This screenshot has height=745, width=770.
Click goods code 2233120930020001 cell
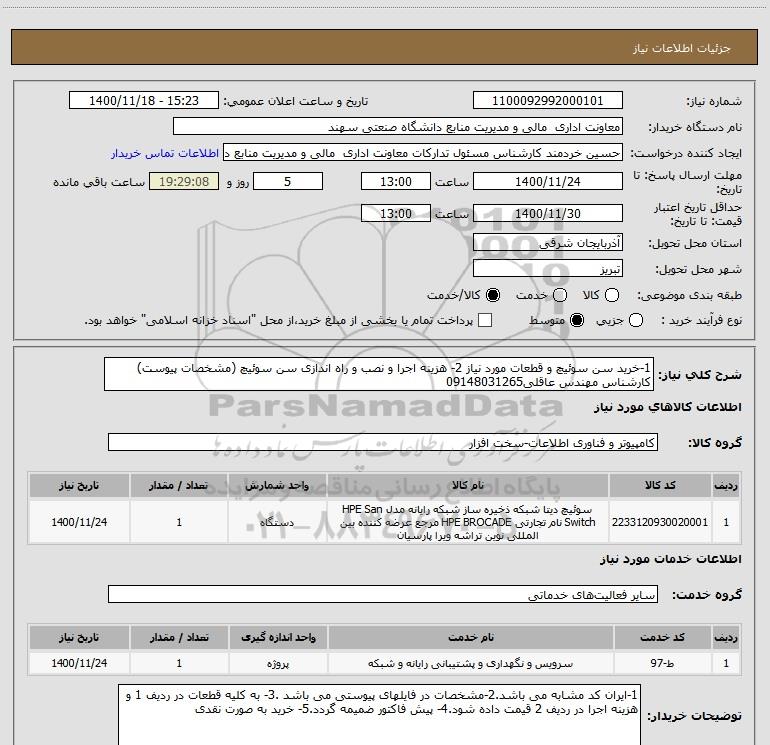pos(660,522)
